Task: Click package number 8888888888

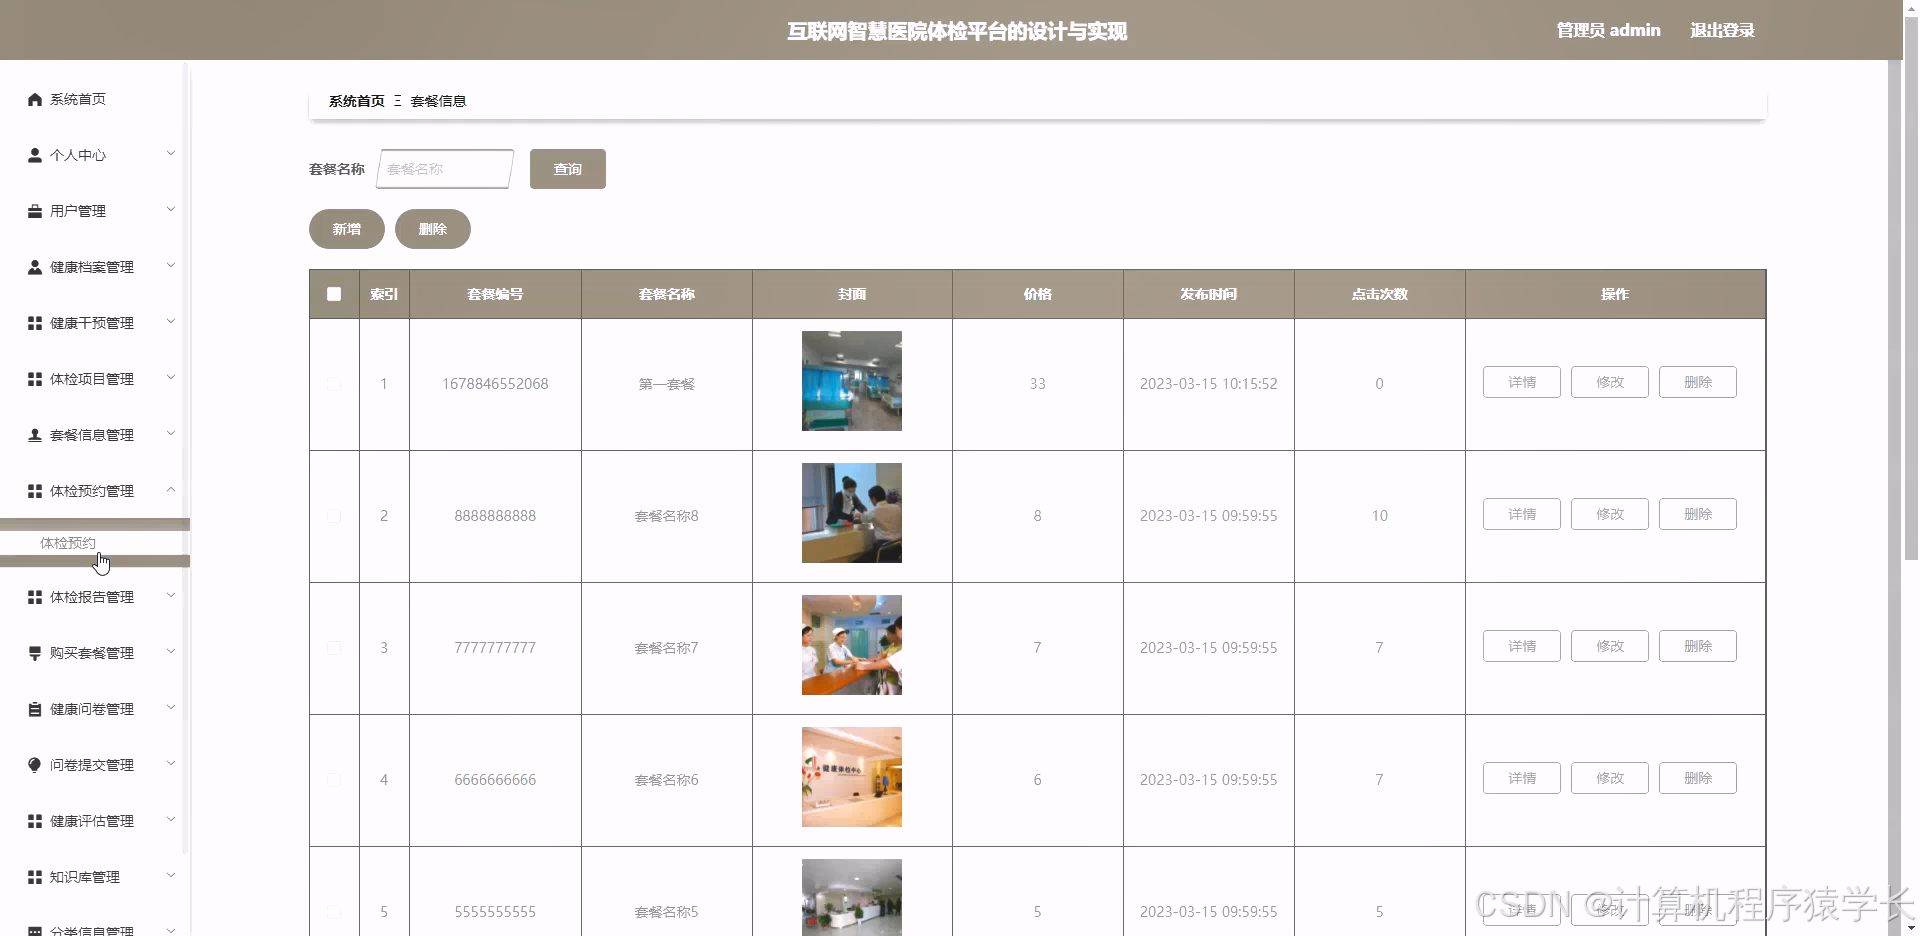Action: 495,516
